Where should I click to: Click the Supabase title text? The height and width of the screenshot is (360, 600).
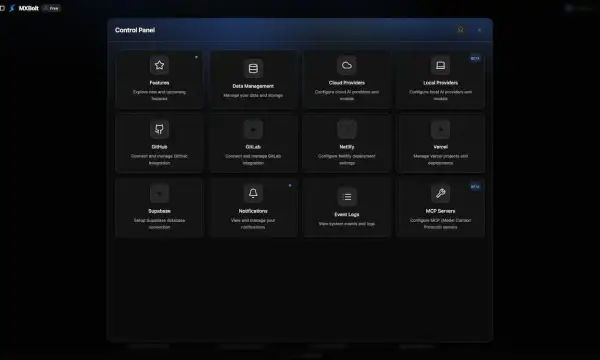(x=159, y=211)
